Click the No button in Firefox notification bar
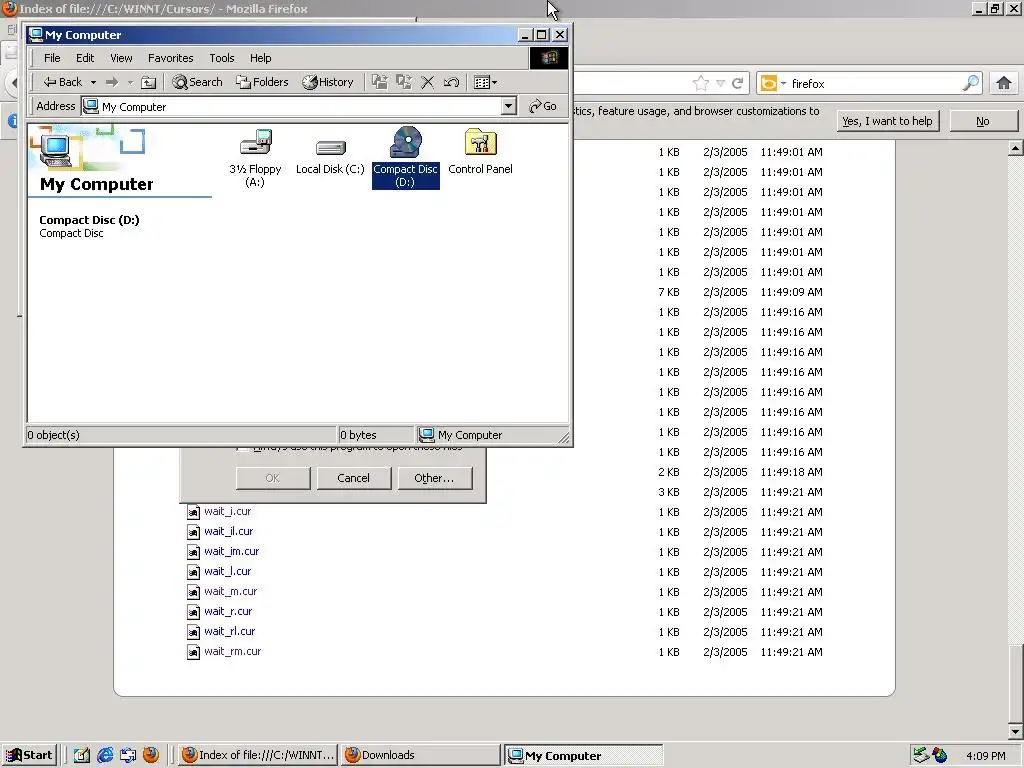Image resolution: width=1024 pixels, height=768 pixels. point(983,121)
